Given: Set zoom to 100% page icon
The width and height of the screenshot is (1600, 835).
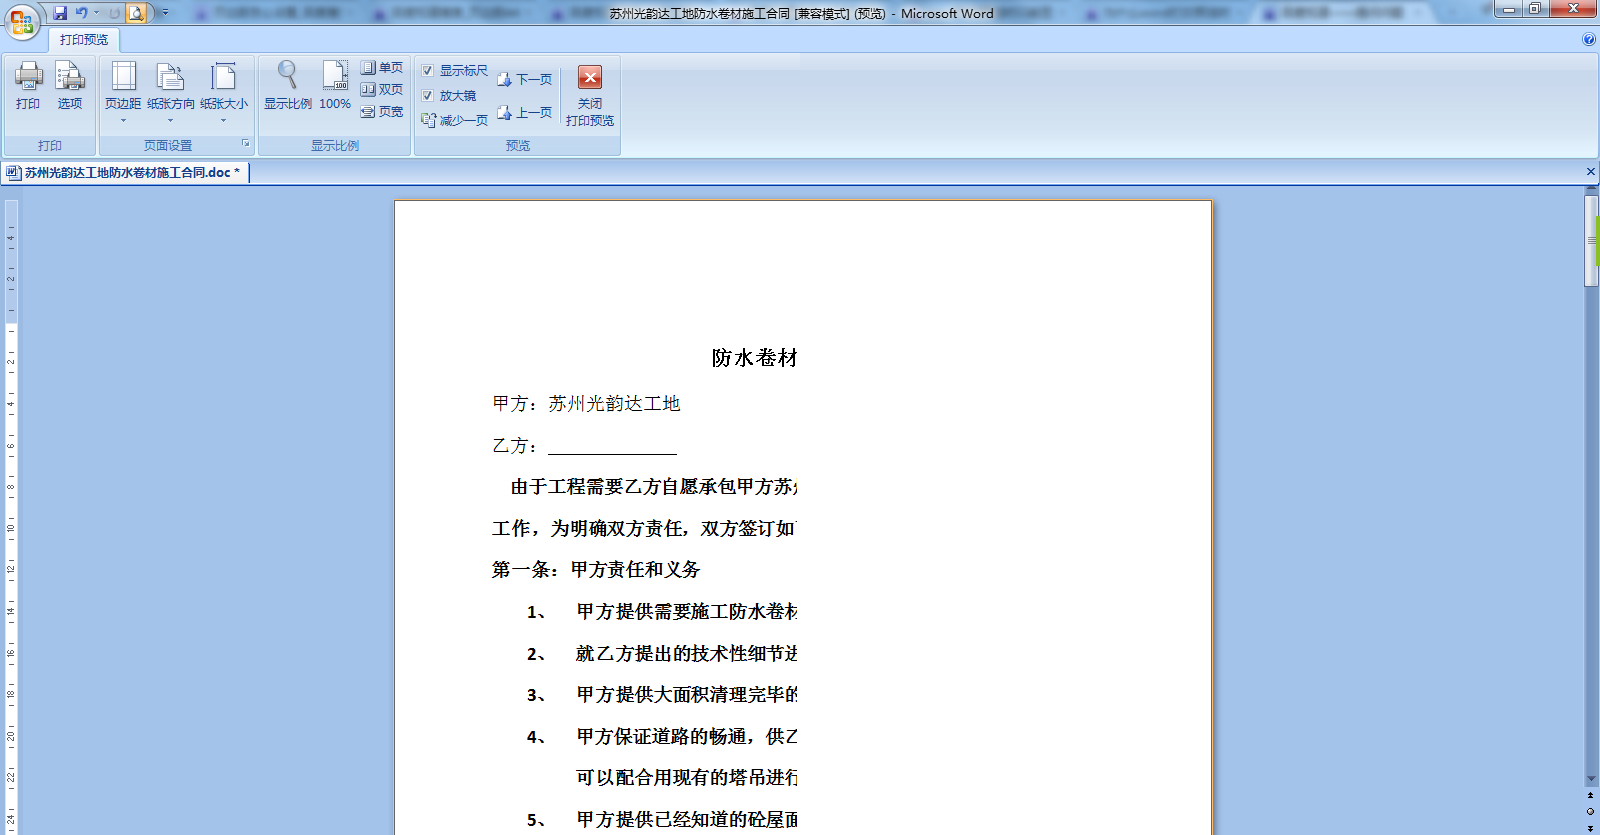Looking at the screenshot, I should pyautogui.click(x=335, y=86).
